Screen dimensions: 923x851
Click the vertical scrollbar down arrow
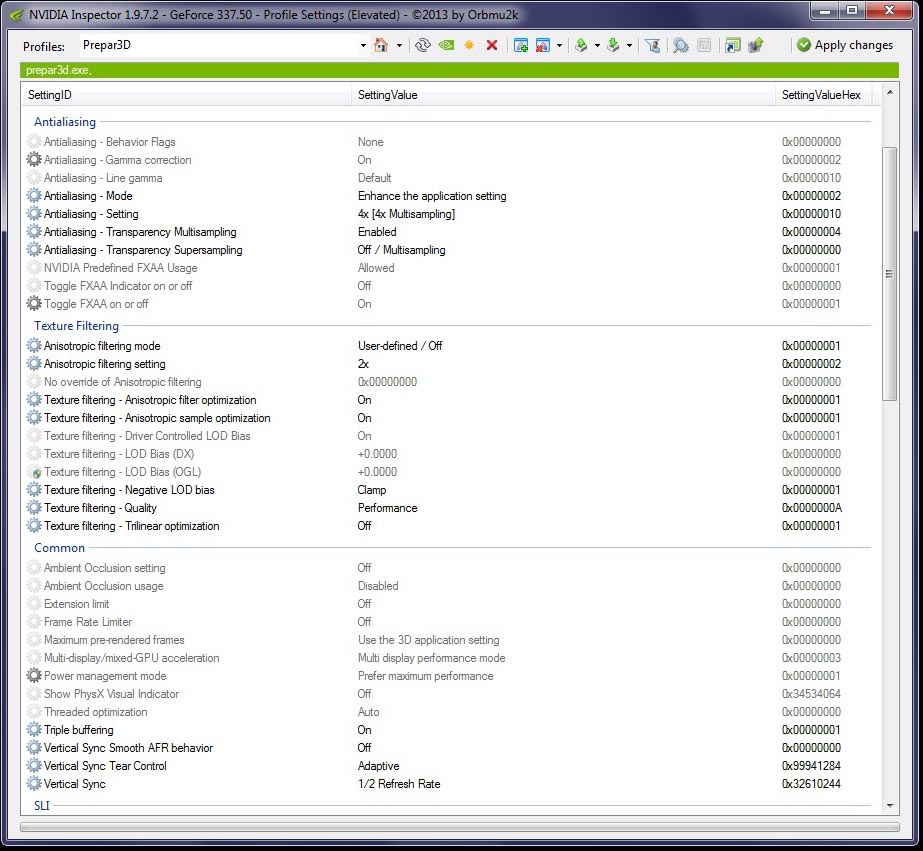[x=890, y=806]
